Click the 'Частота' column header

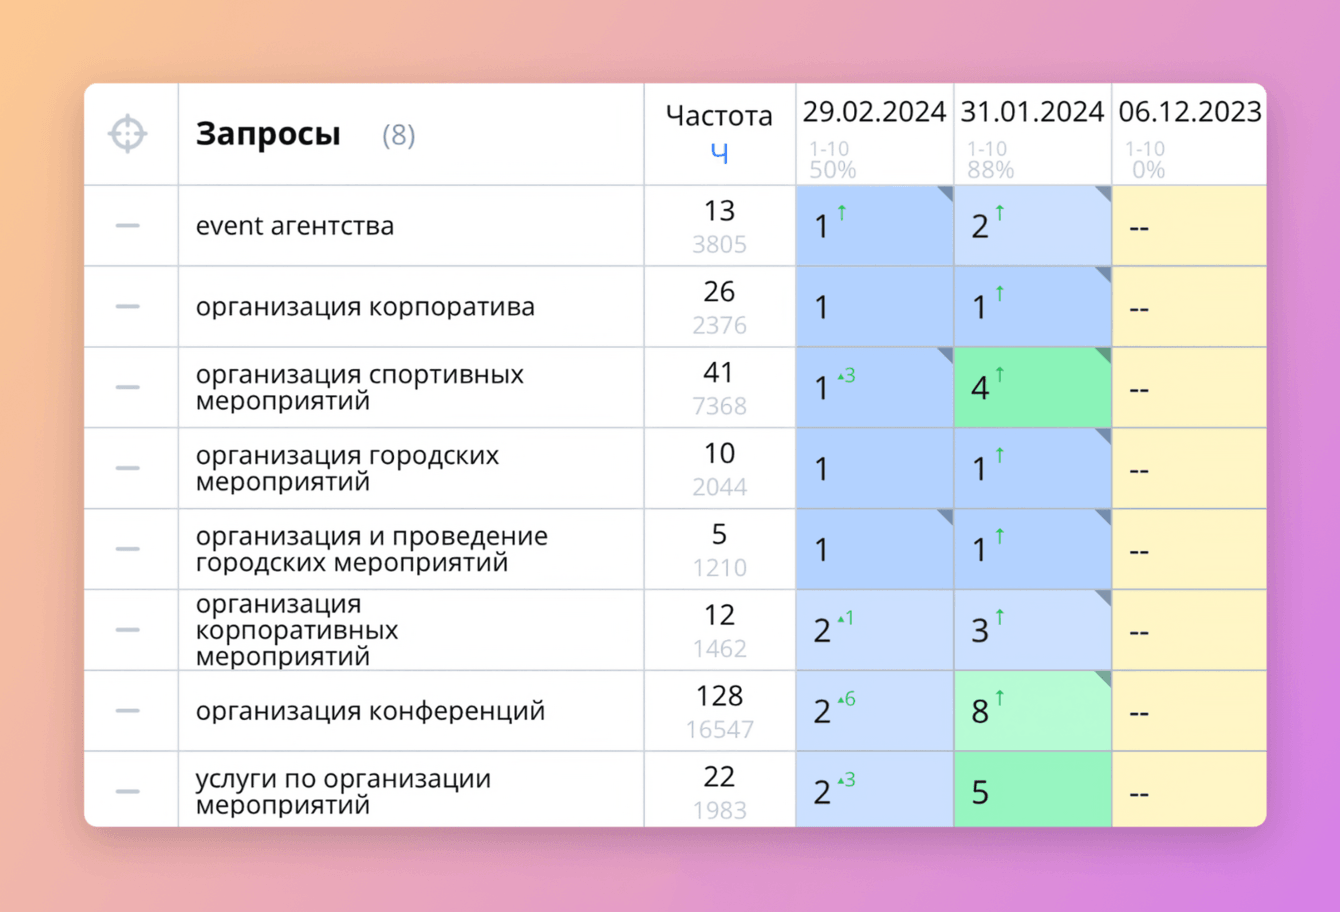click(x=719, y=116)
